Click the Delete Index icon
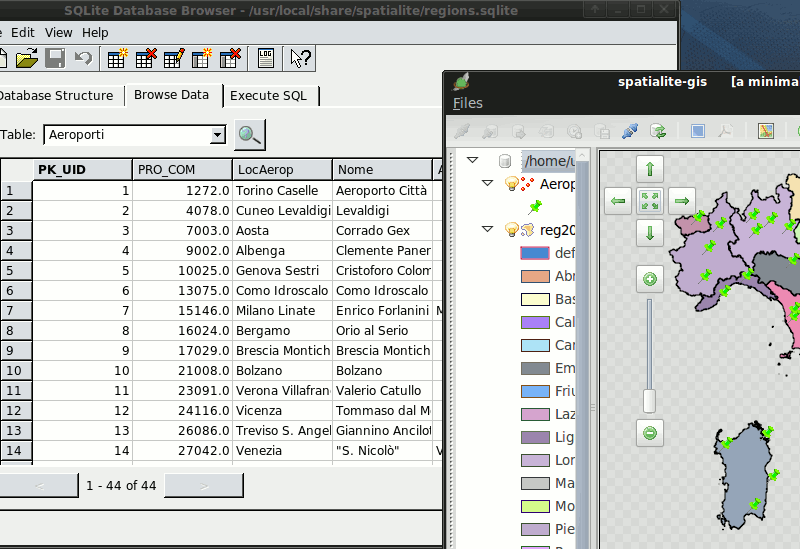 tap(230, 58)
